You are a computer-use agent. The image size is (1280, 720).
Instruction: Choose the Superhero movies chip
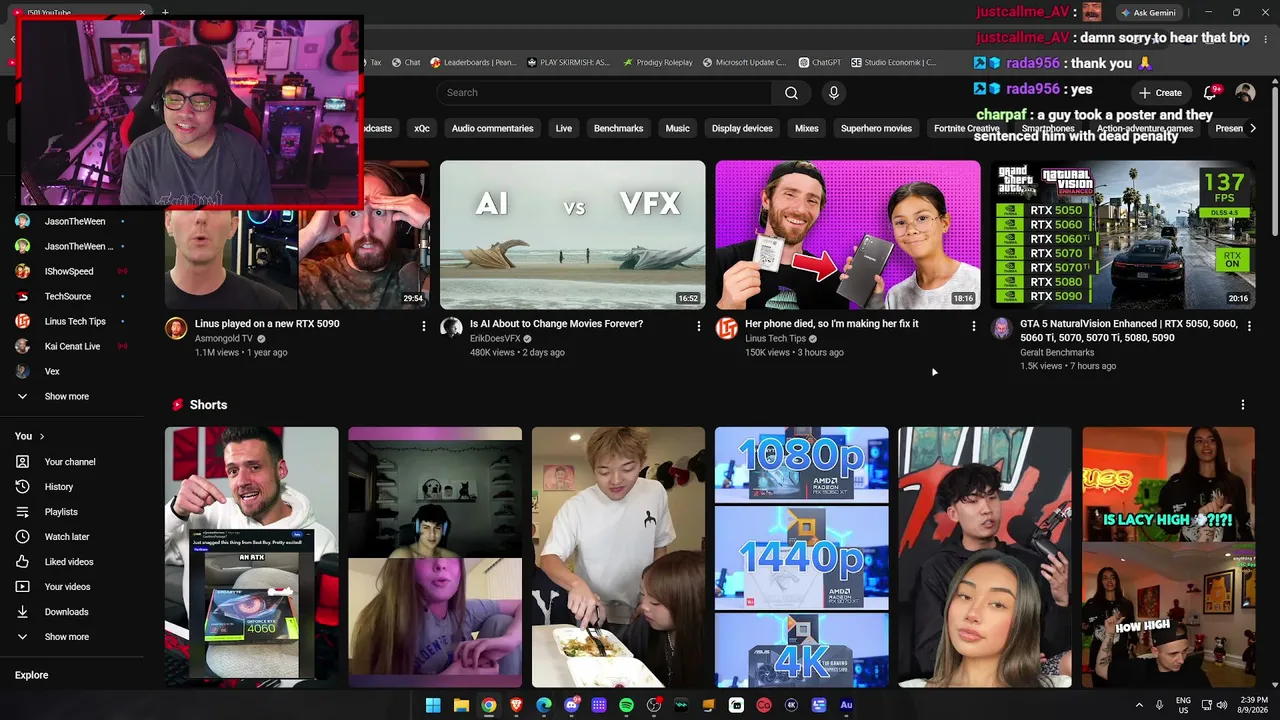click(x=876, y=128)
